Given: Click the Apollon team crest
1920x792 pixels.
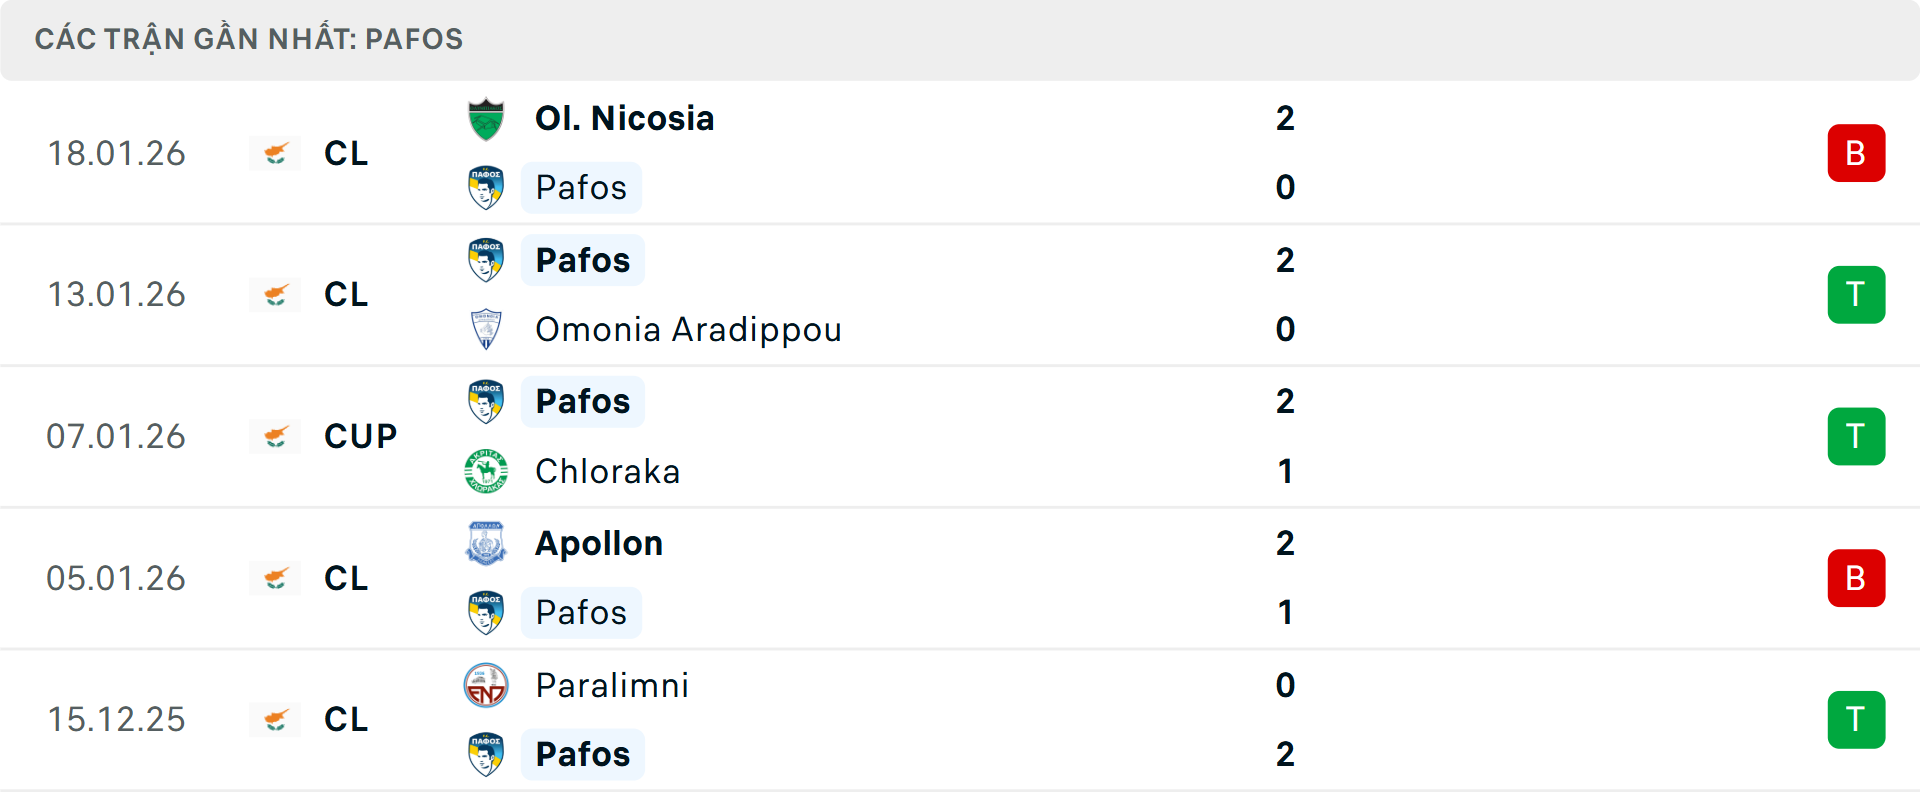Looking at the screenshot, I should tap(486, 543).
